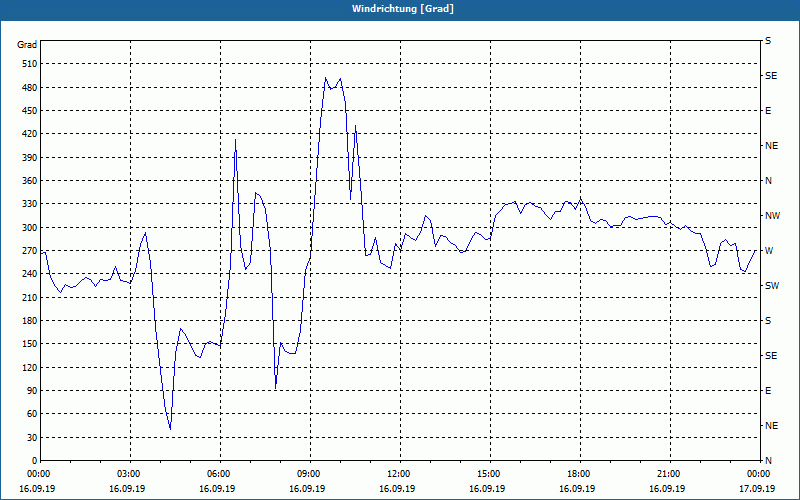This screenshot has width=800, height=500.
Task: Click the E compass label level with 90
Action: pos(768,391)
